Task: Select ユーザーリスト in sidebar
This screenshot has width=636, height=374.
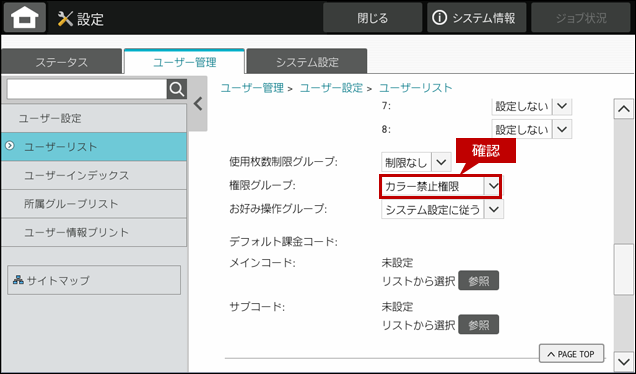Action: coord(94,146)
